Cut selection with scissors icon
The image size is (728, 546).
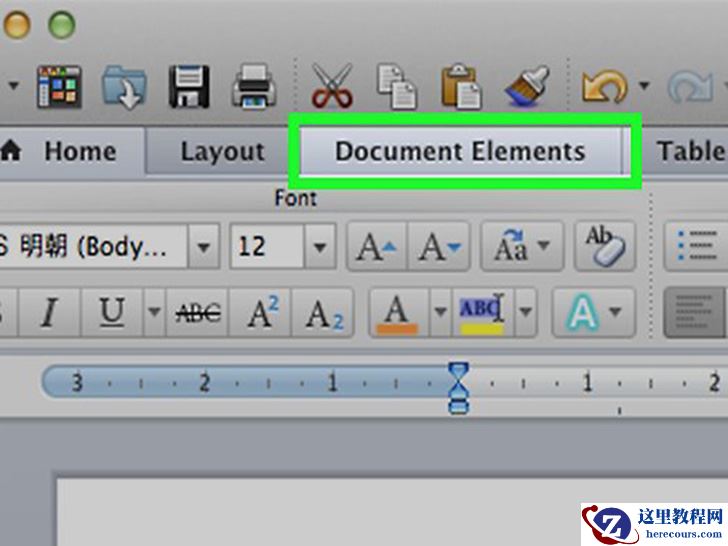[x=332, y=86]
